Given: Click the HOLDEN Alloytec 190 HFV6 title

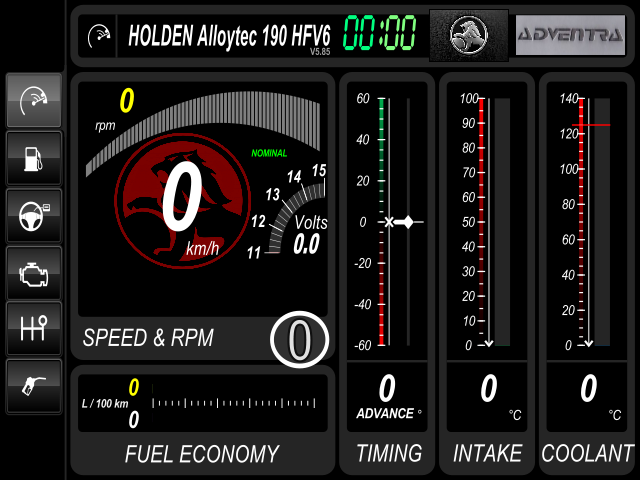Looking at the screenshot, I should 229,36.
